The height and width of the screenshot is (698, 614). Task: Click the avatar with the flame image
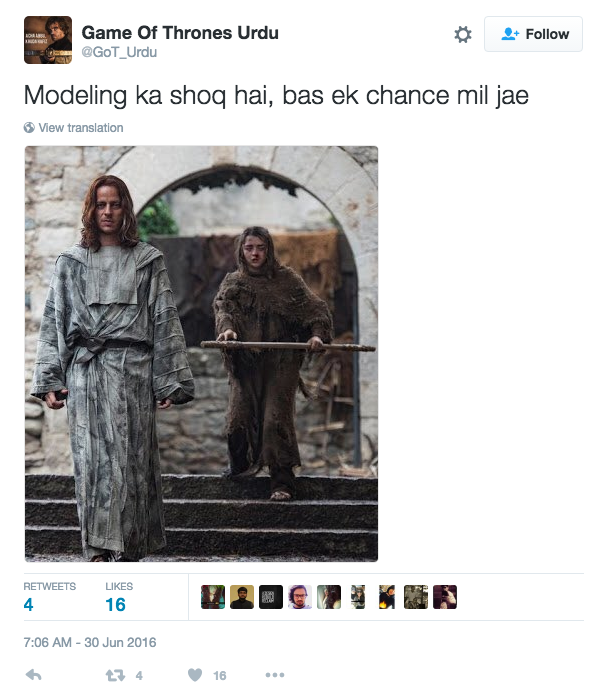tap(387, 597)
